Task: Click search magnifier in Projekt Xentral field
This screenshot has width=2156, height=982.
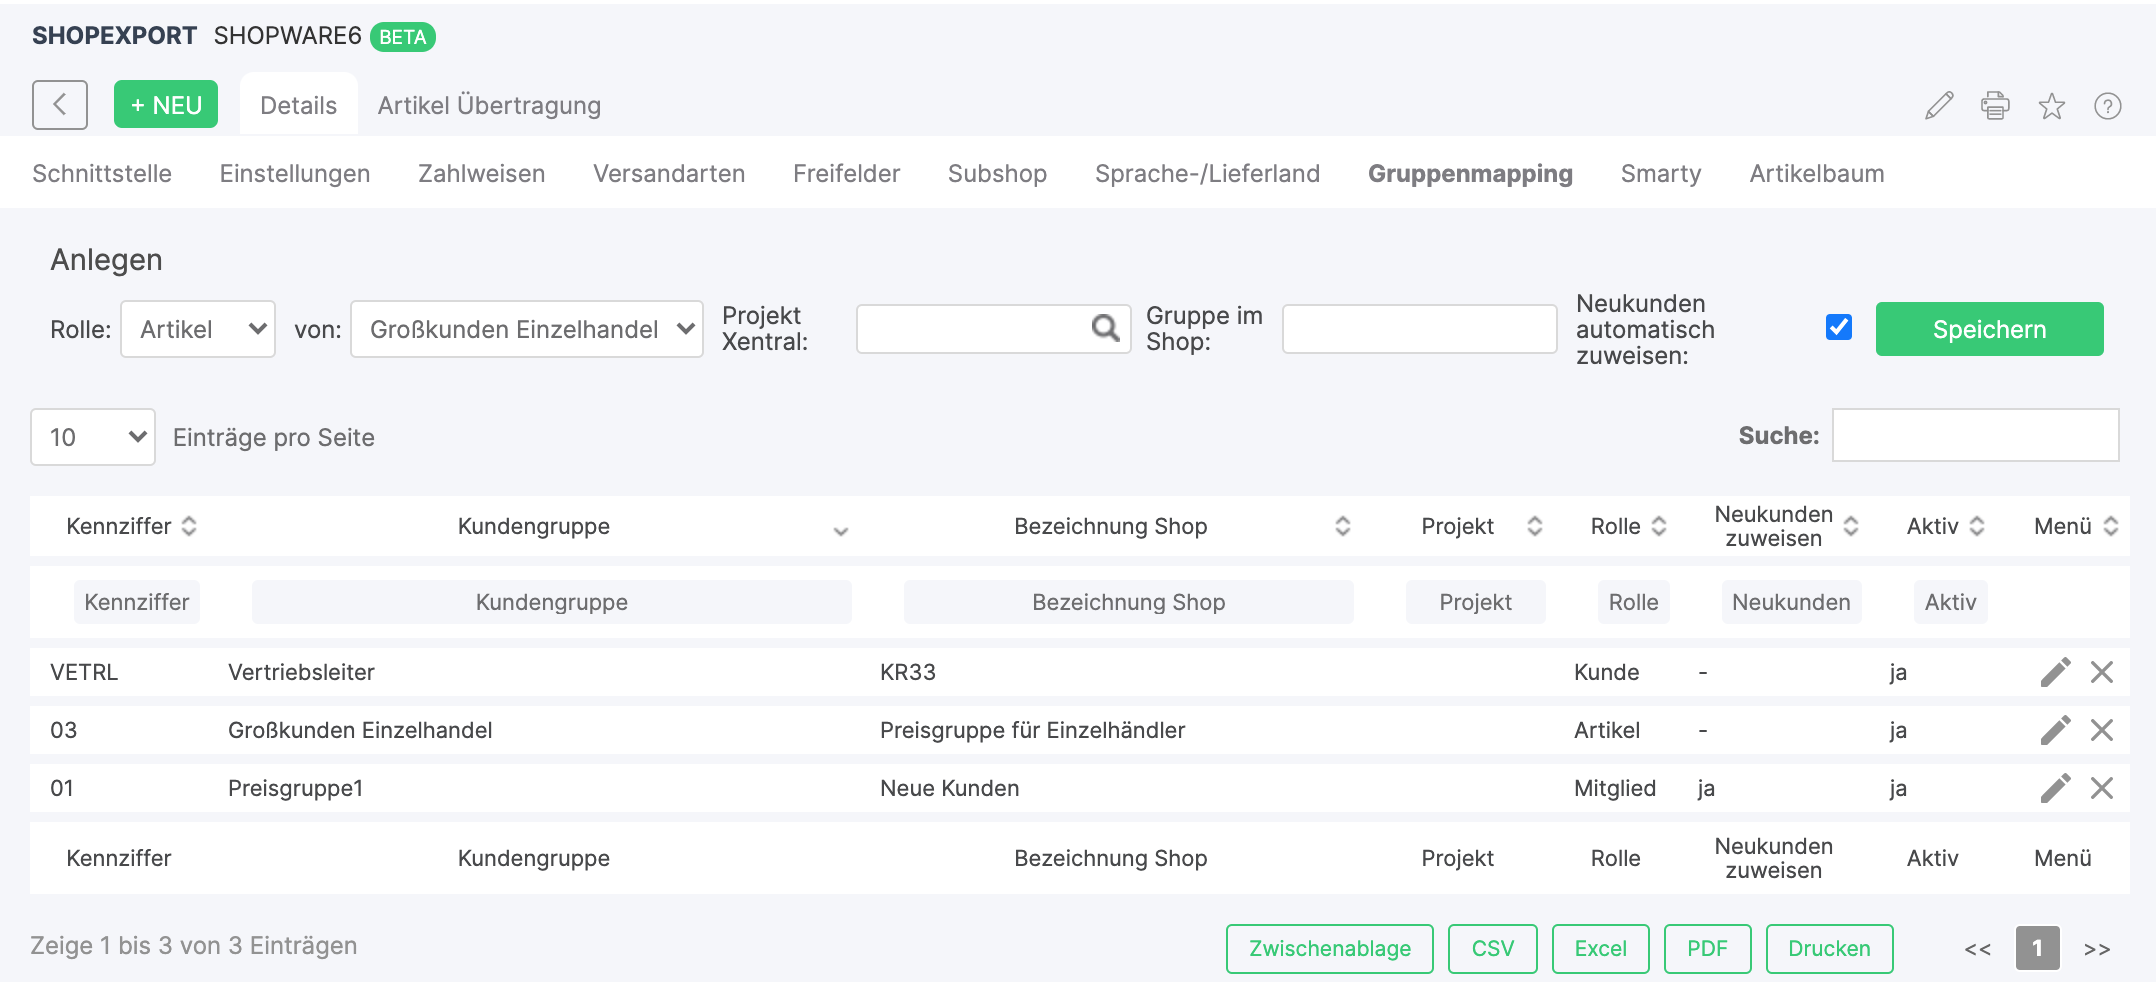Action: pos(1105,328)
